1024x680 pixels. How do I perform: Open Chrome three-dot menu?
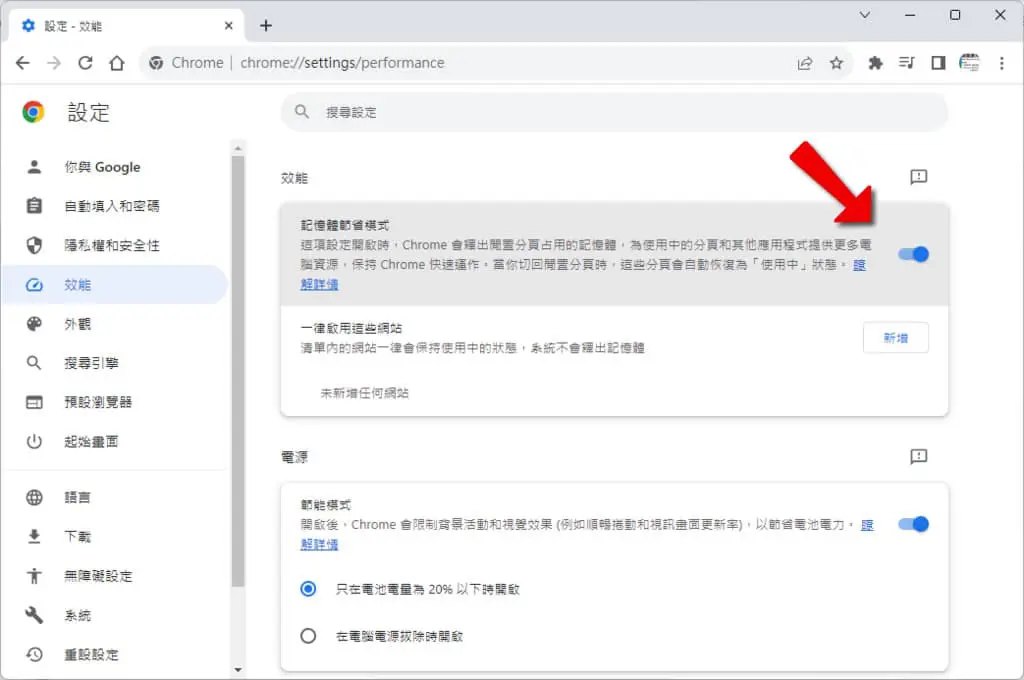1001,63
